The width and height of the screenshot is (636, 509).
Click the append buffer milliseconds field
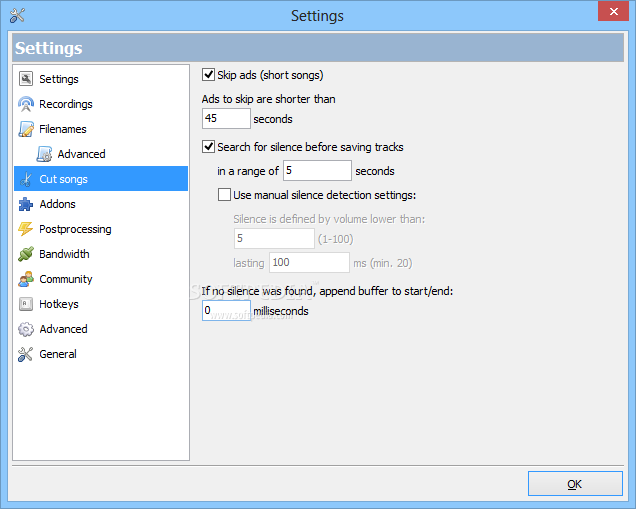(226, 311)
